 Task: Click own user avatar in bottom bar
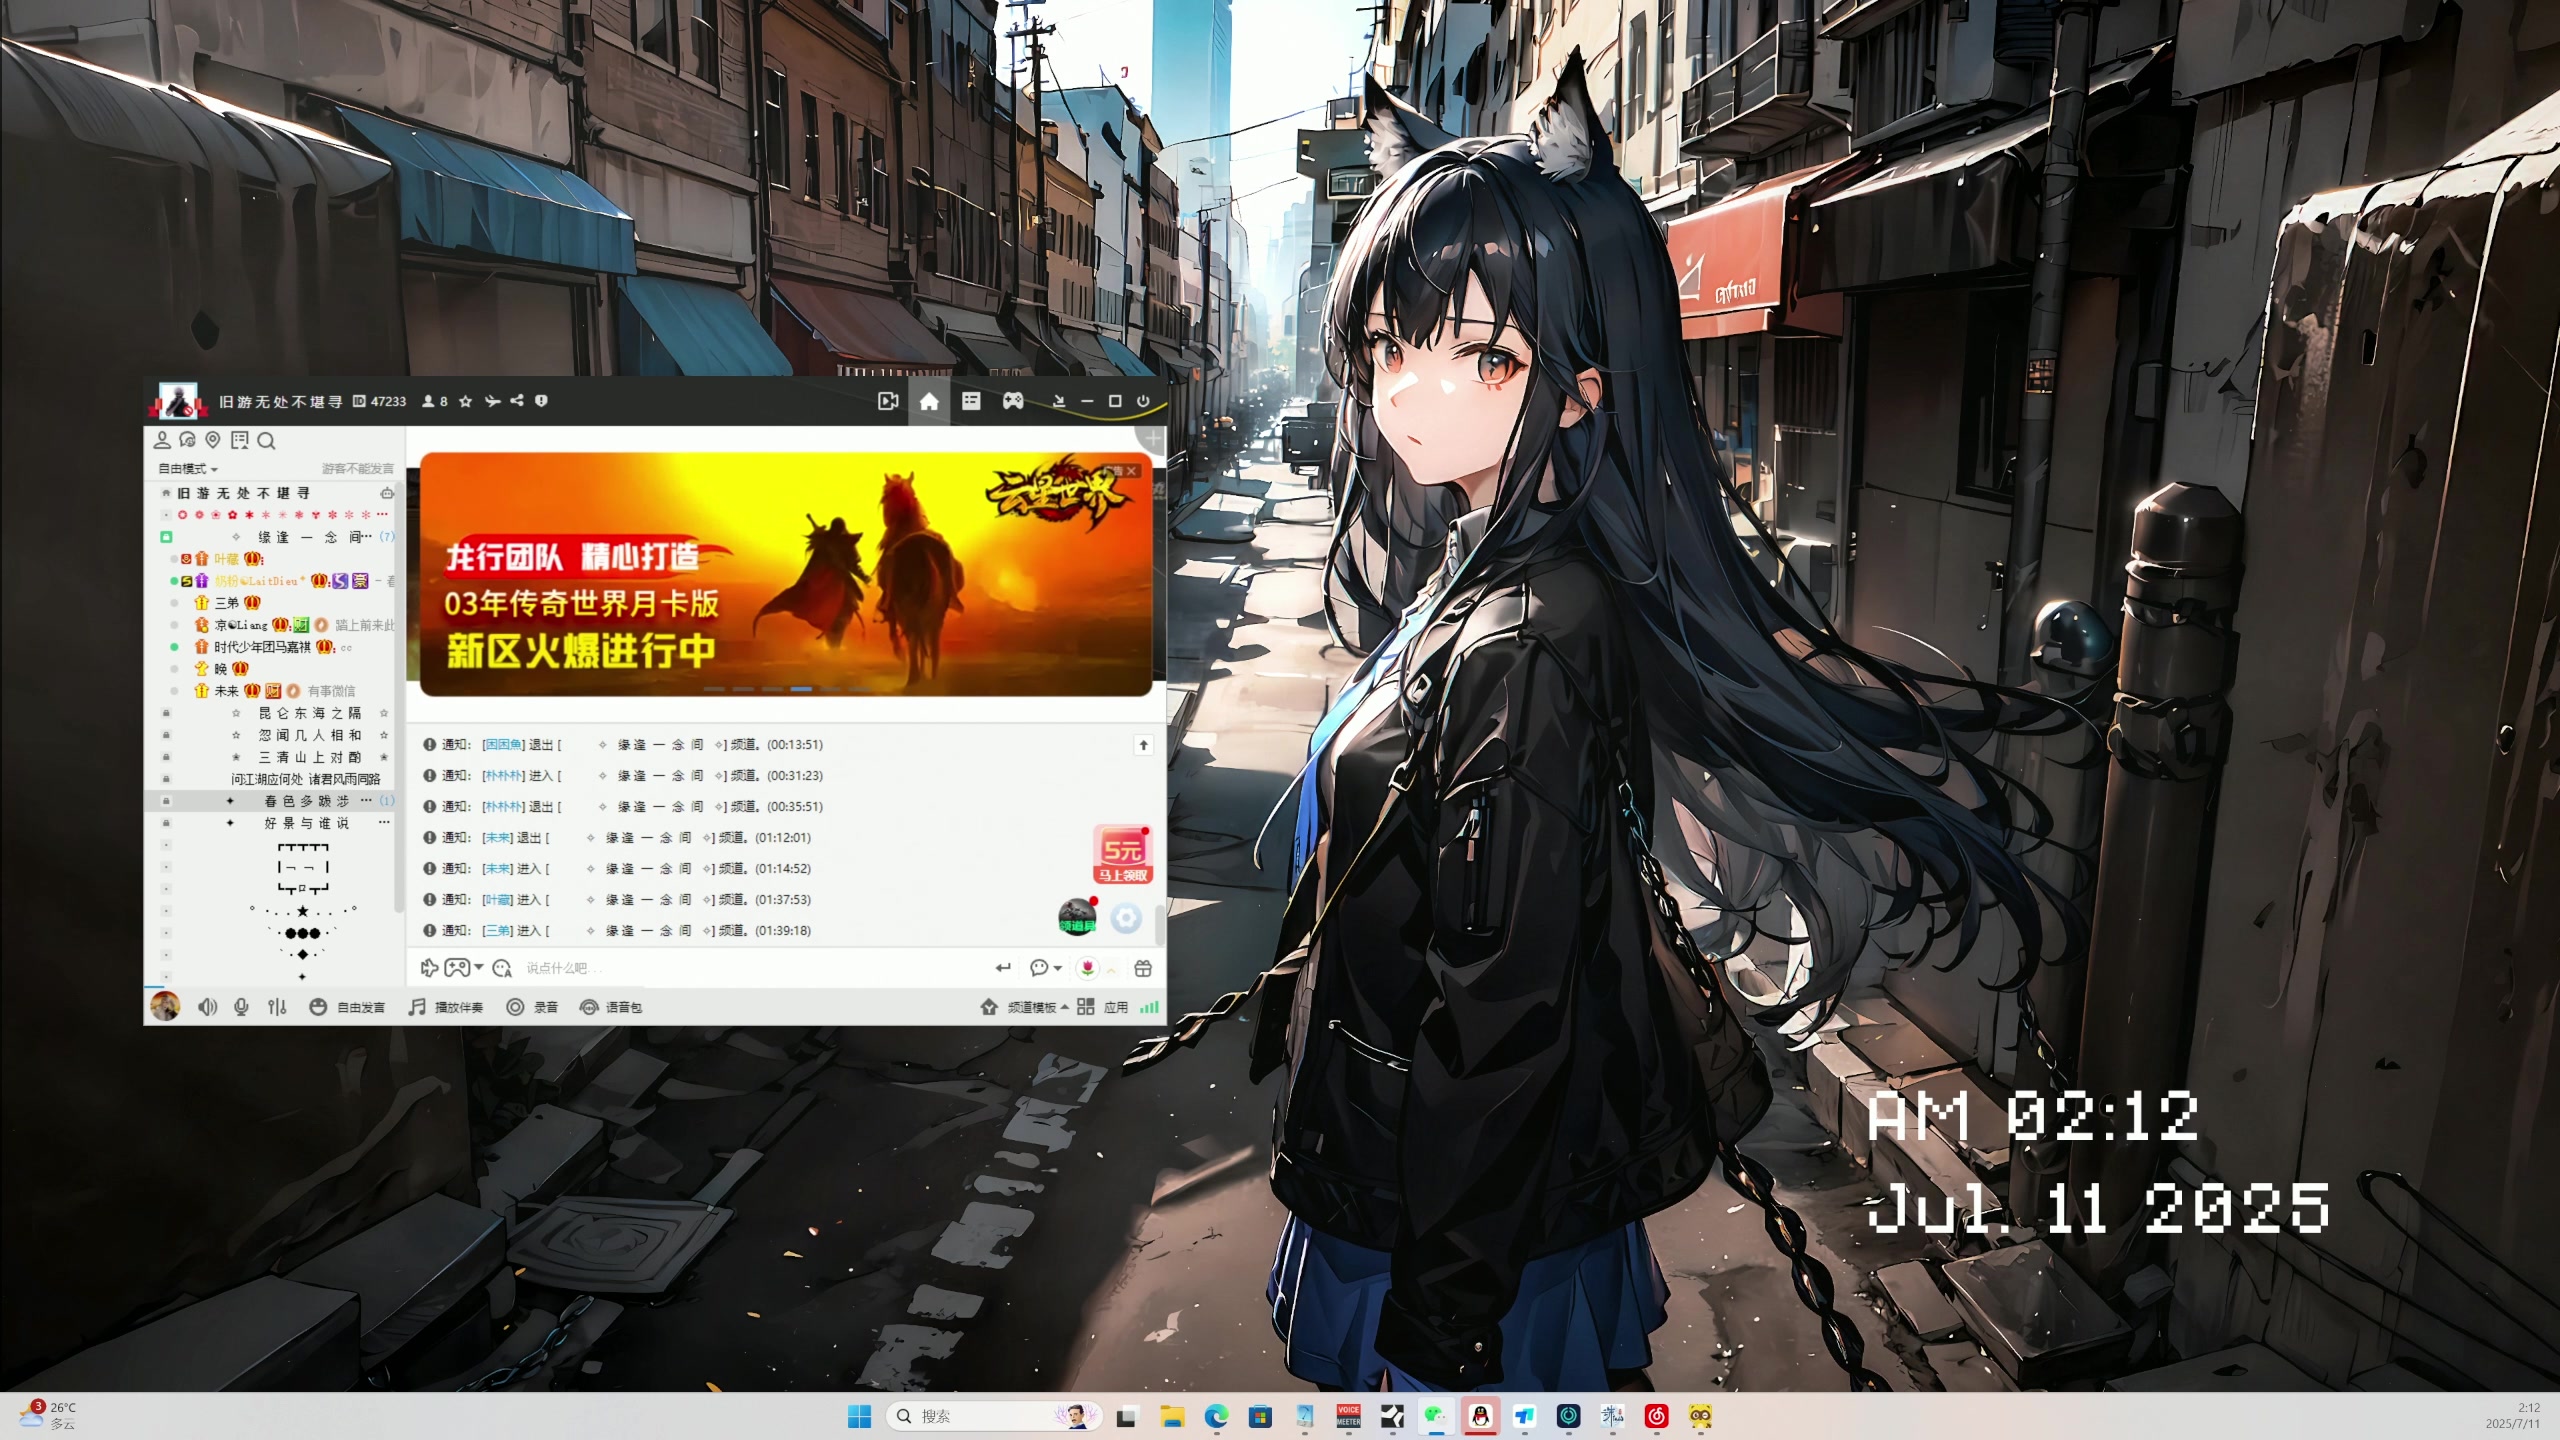165,1006
